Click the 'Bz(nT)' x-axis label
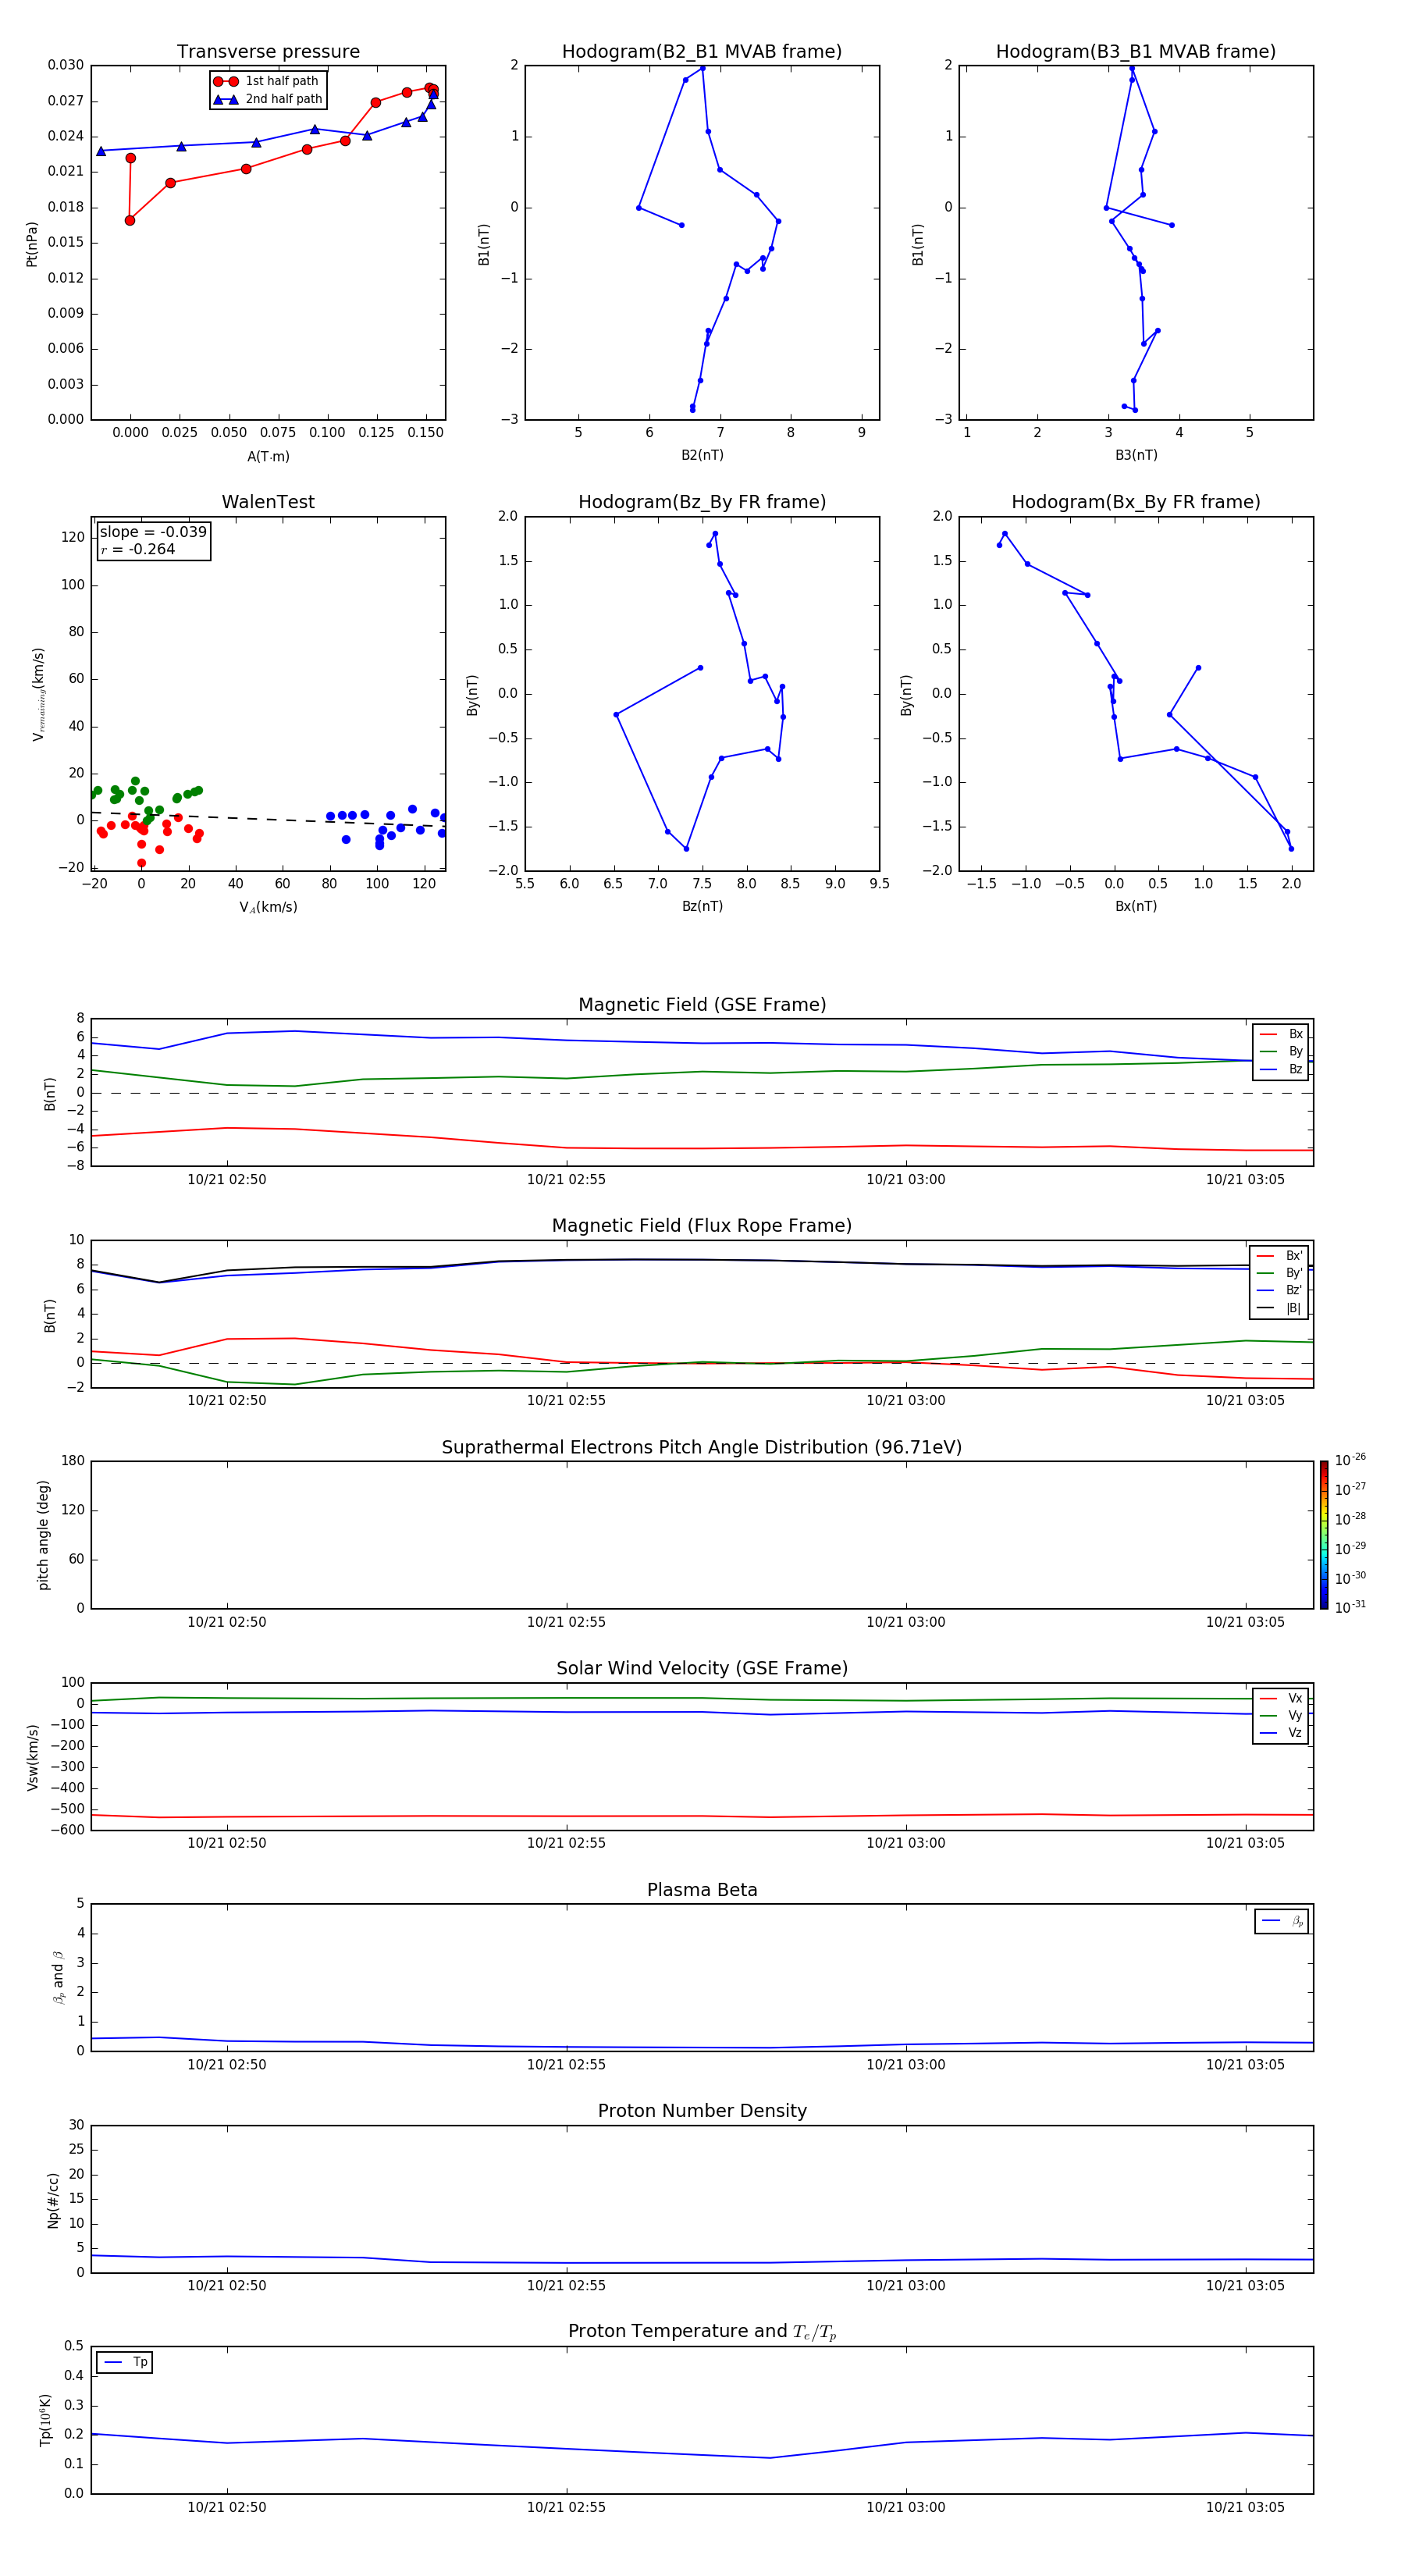The image size is (1405, 2576). point(702,906)
